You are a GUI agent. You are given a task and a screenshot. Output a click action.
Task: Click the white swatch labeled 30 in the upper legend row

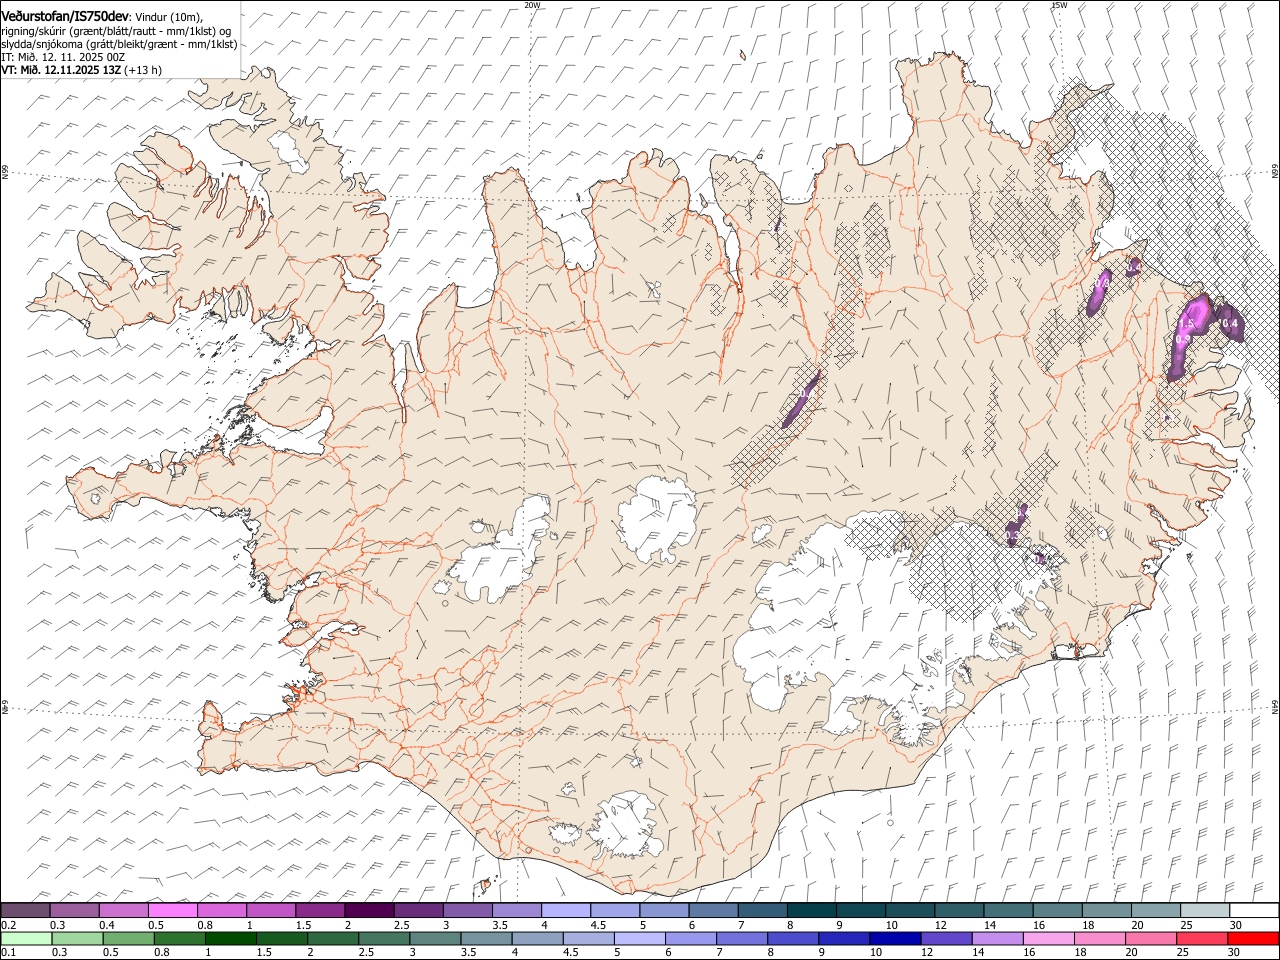(1253, 910)
